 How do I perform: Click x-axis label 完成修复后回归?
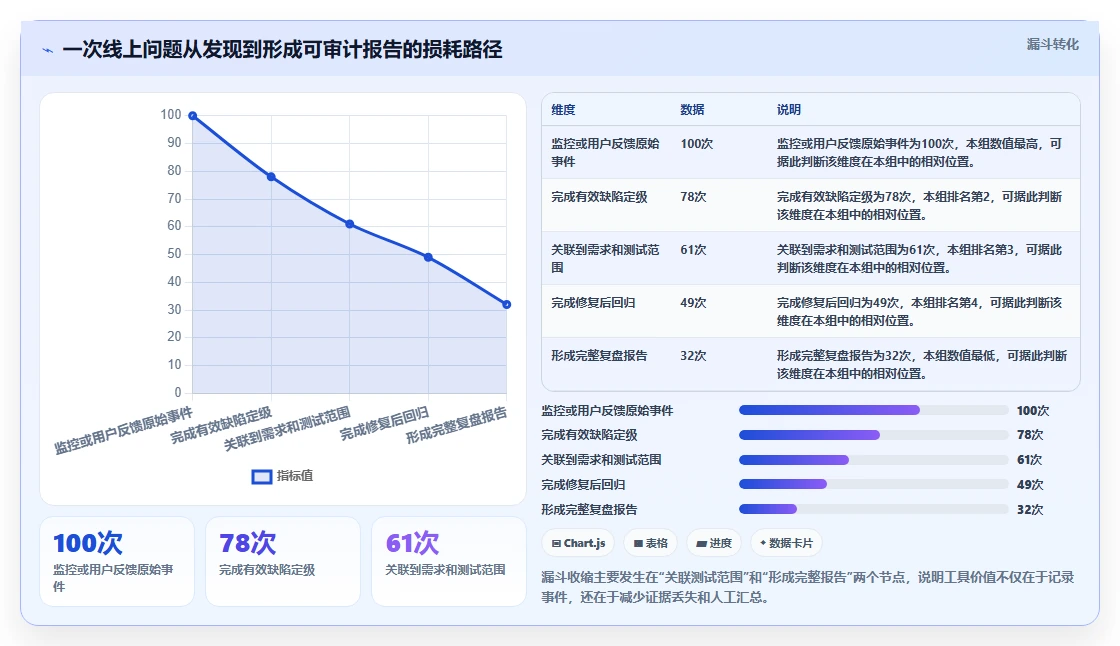(x=384, y=423)
